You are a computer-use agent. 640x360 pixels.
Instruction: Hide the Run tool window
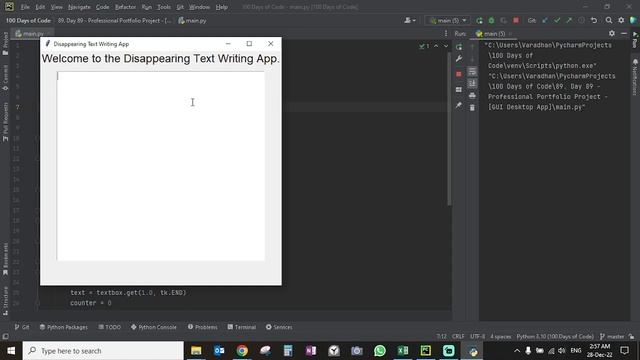coord(624,33)
